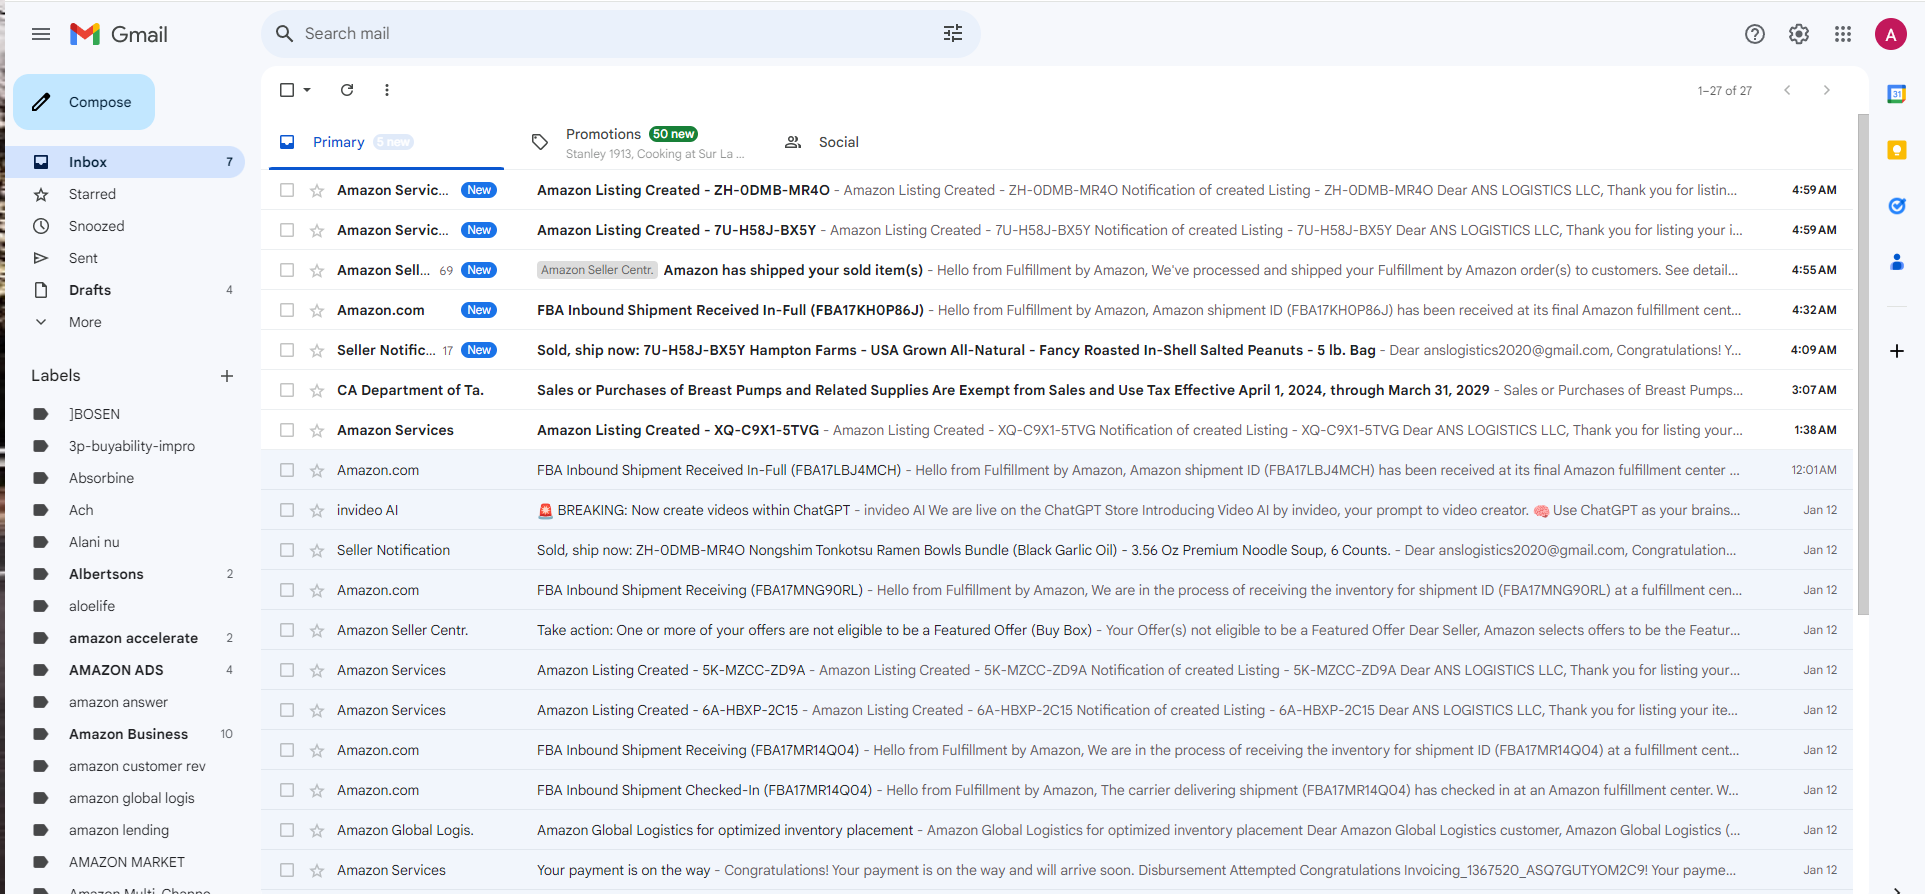Star the CA Department of Ta. email
This screenshot has width=1925, height=894.
pos(317,390)
